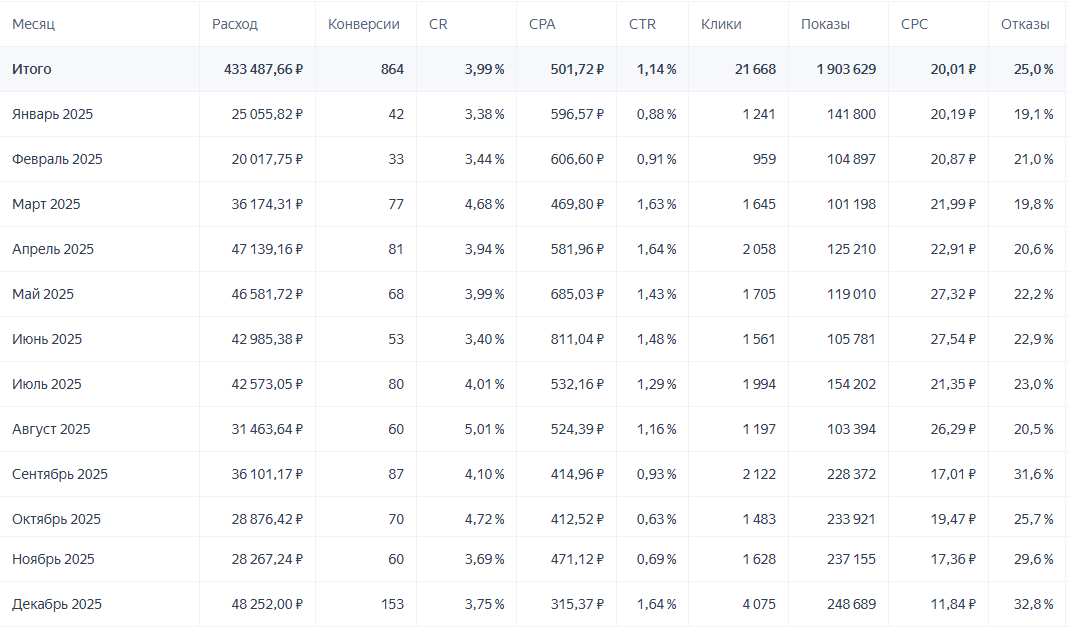Click the Отказы column header

tap(1025, 24)
